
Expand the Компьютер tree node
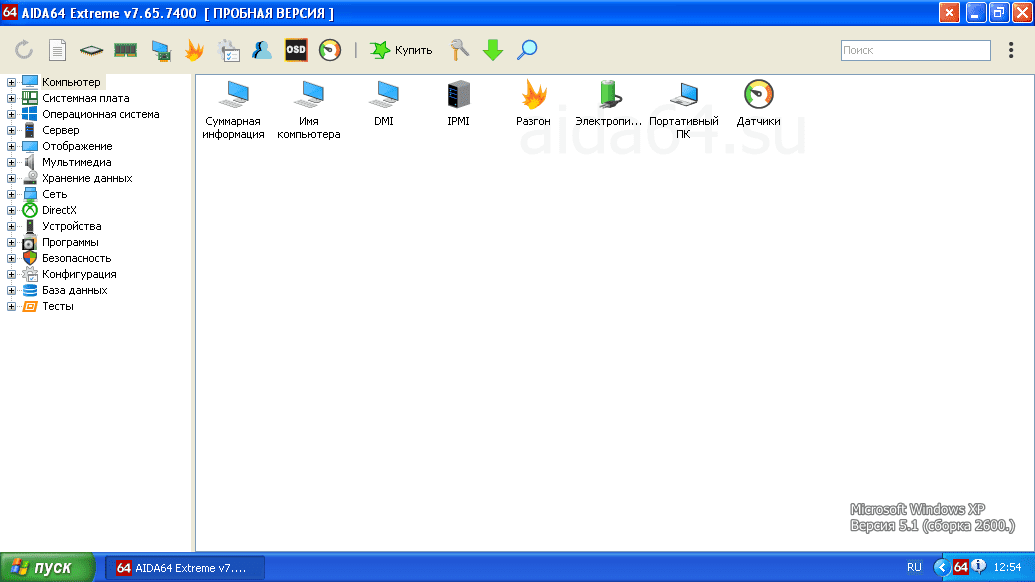click(x=11, y=82)
